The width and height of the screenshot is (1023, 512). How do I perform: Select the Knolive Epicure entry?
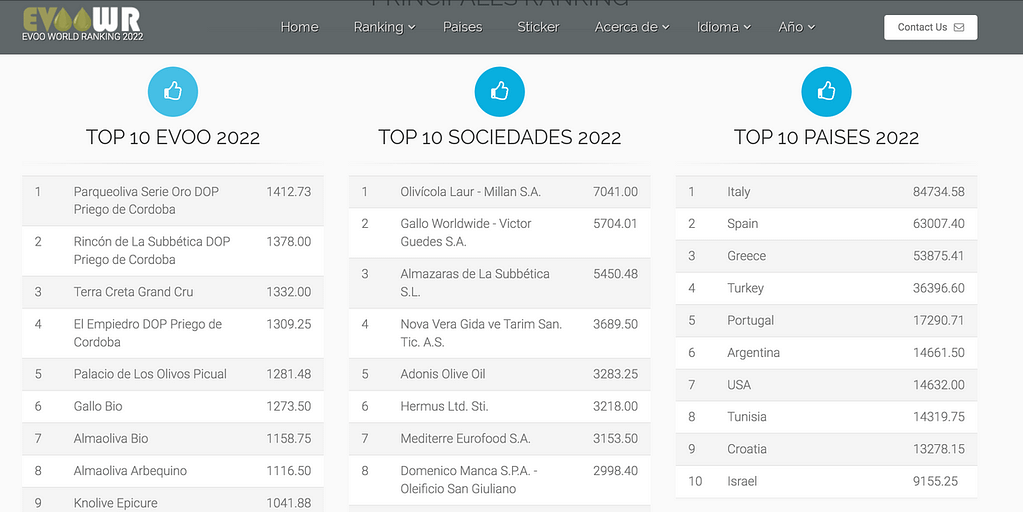tap(115, 503)
